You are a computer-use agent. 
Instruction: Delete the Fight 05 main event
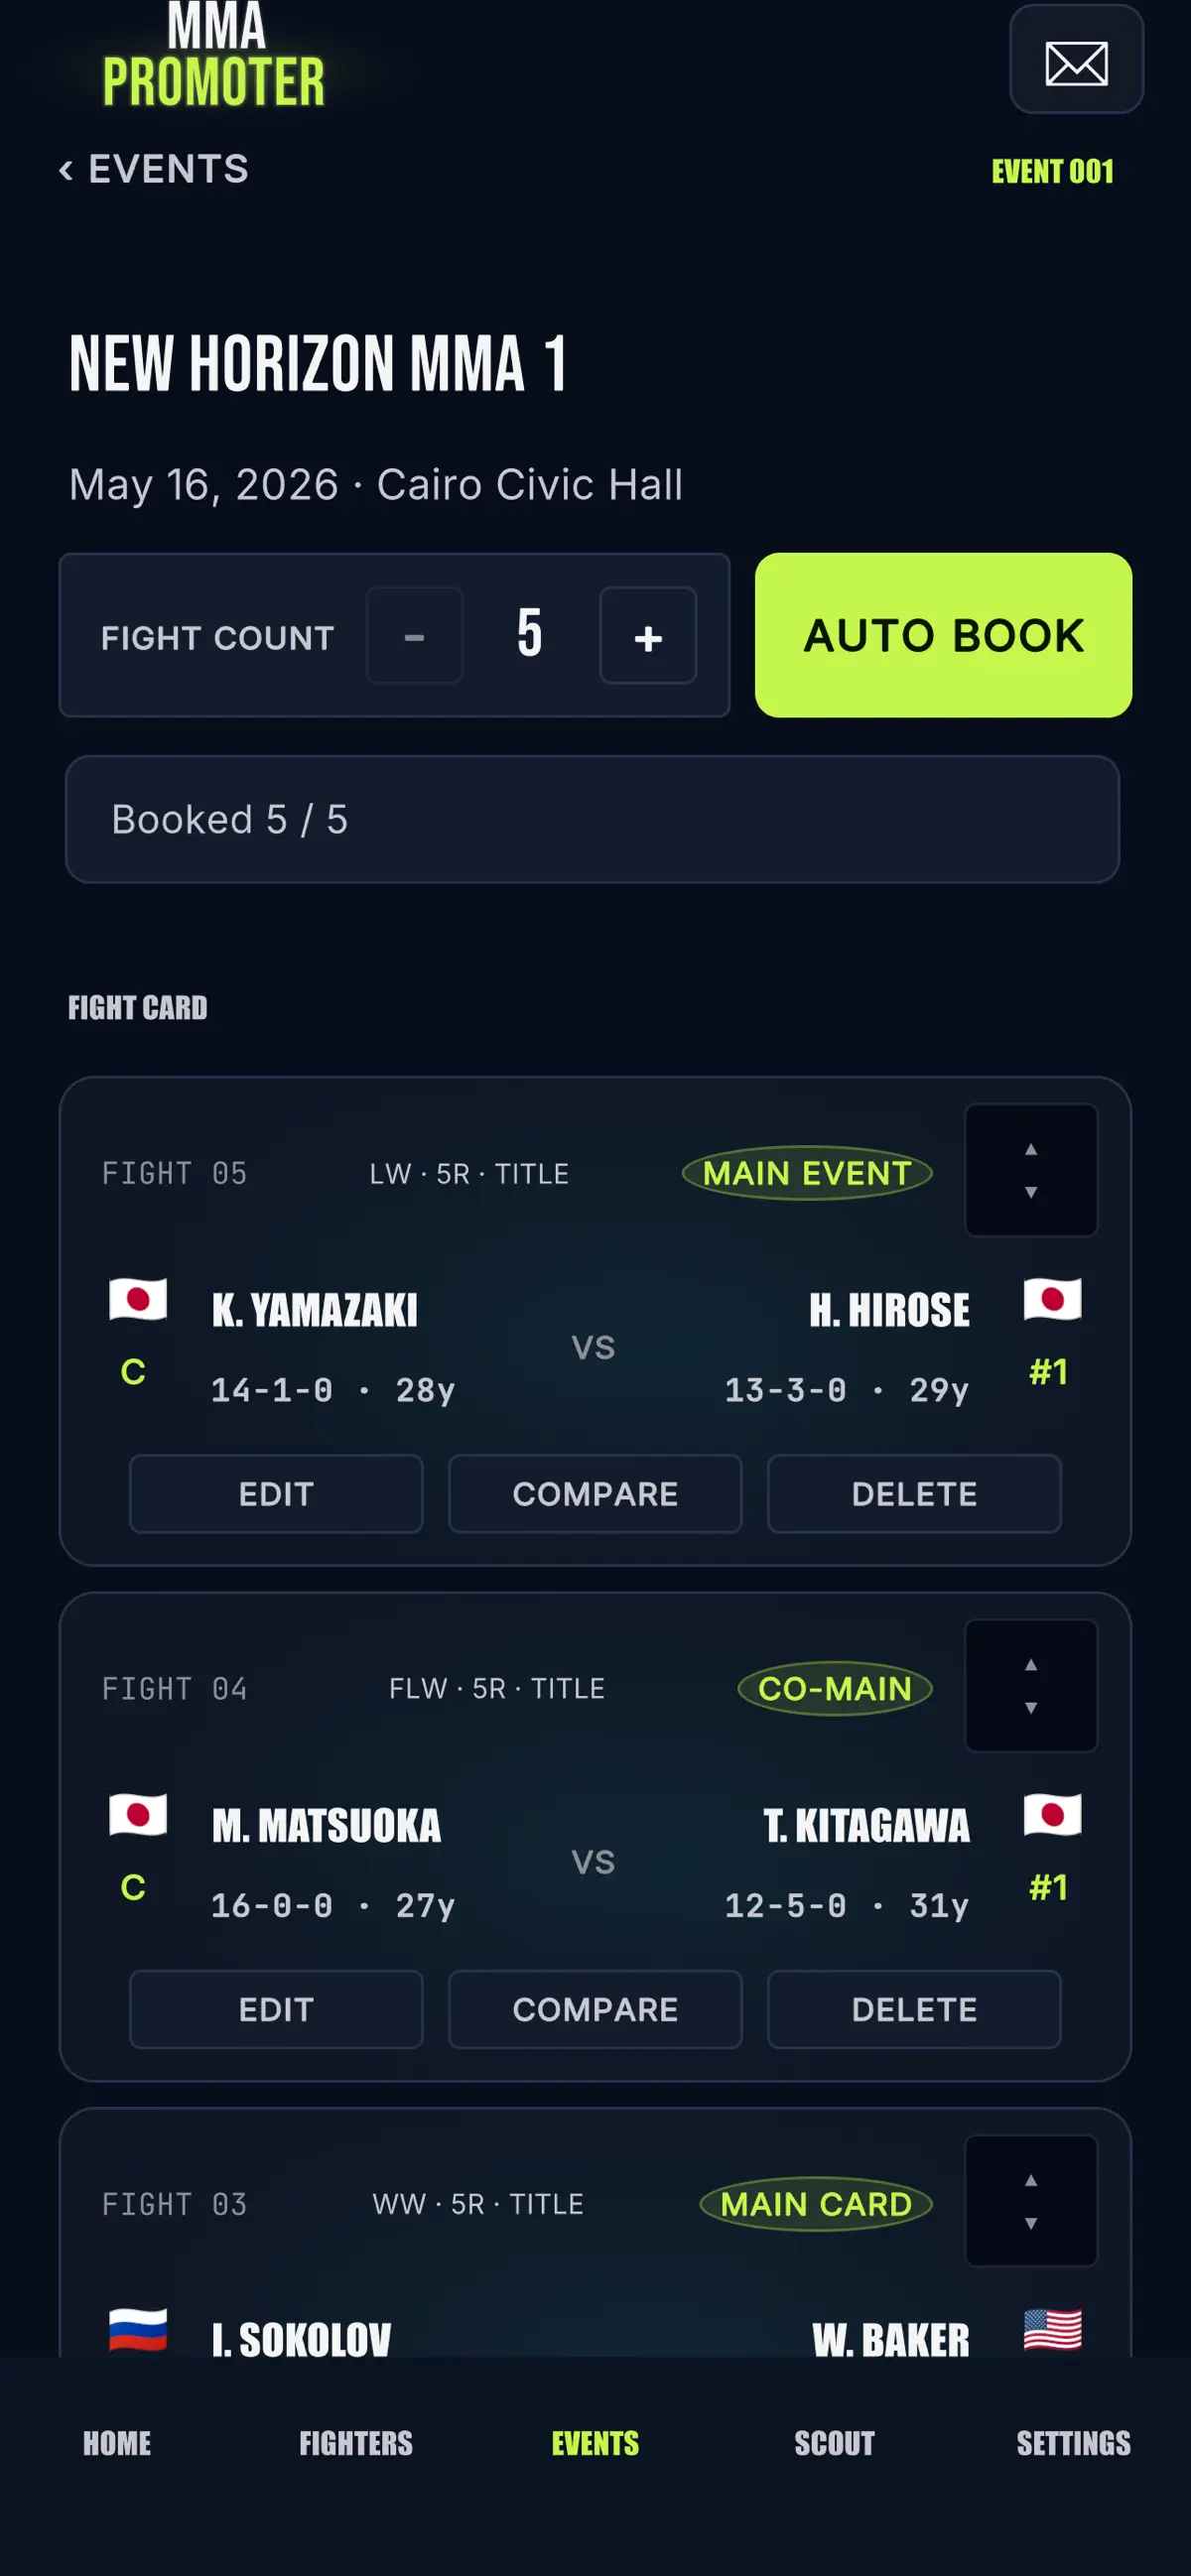(x=914, y=1494)
